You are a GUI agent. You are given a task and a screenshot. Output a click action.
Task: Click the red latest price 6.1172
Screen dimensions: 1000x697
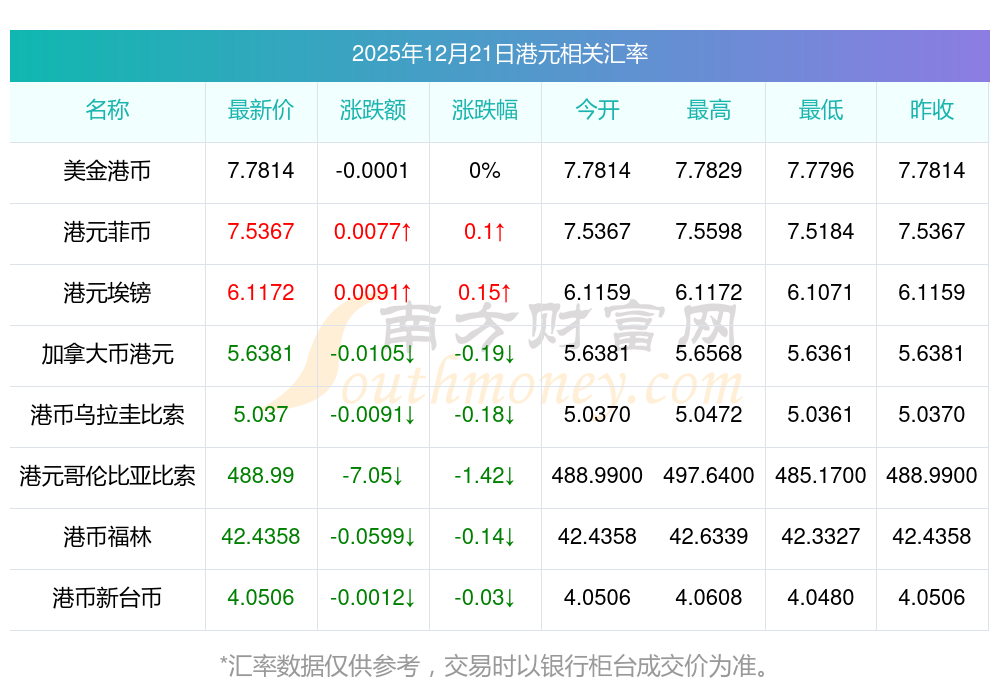(x=261, y=293)
